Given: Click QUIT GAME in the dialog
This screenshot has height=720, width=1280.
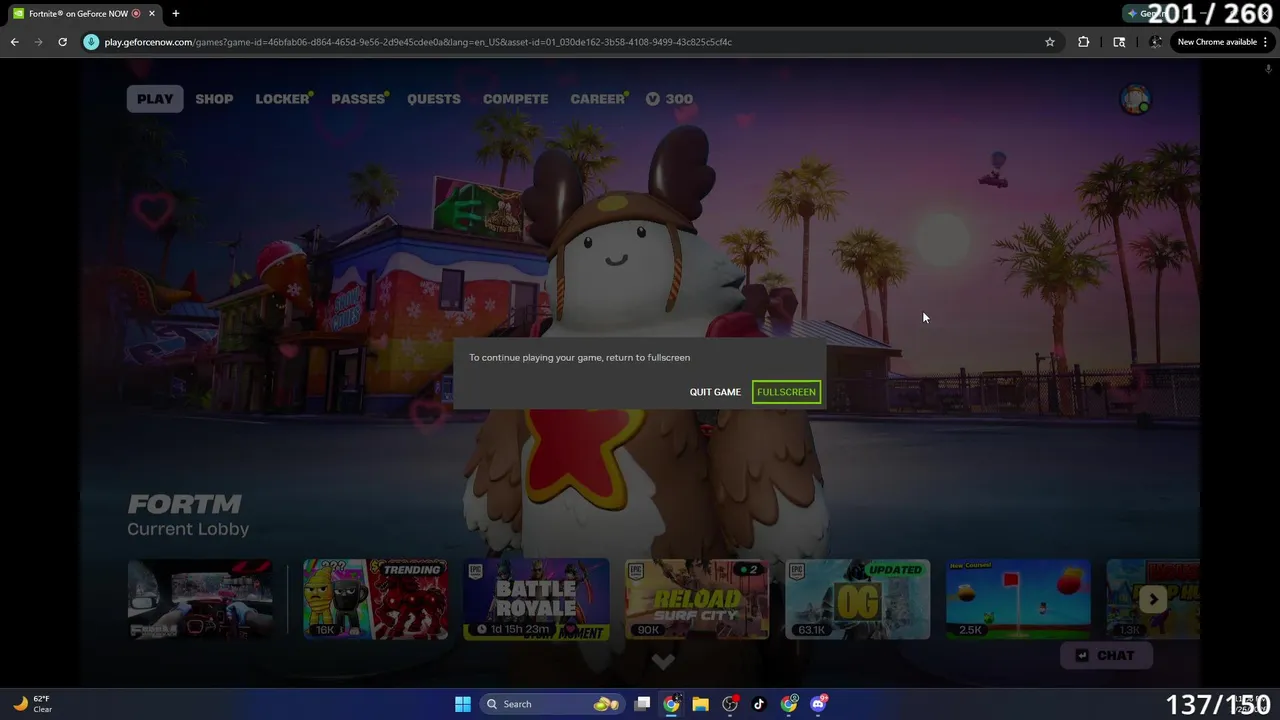Looking at the screenshot, I should coord(715,392).
